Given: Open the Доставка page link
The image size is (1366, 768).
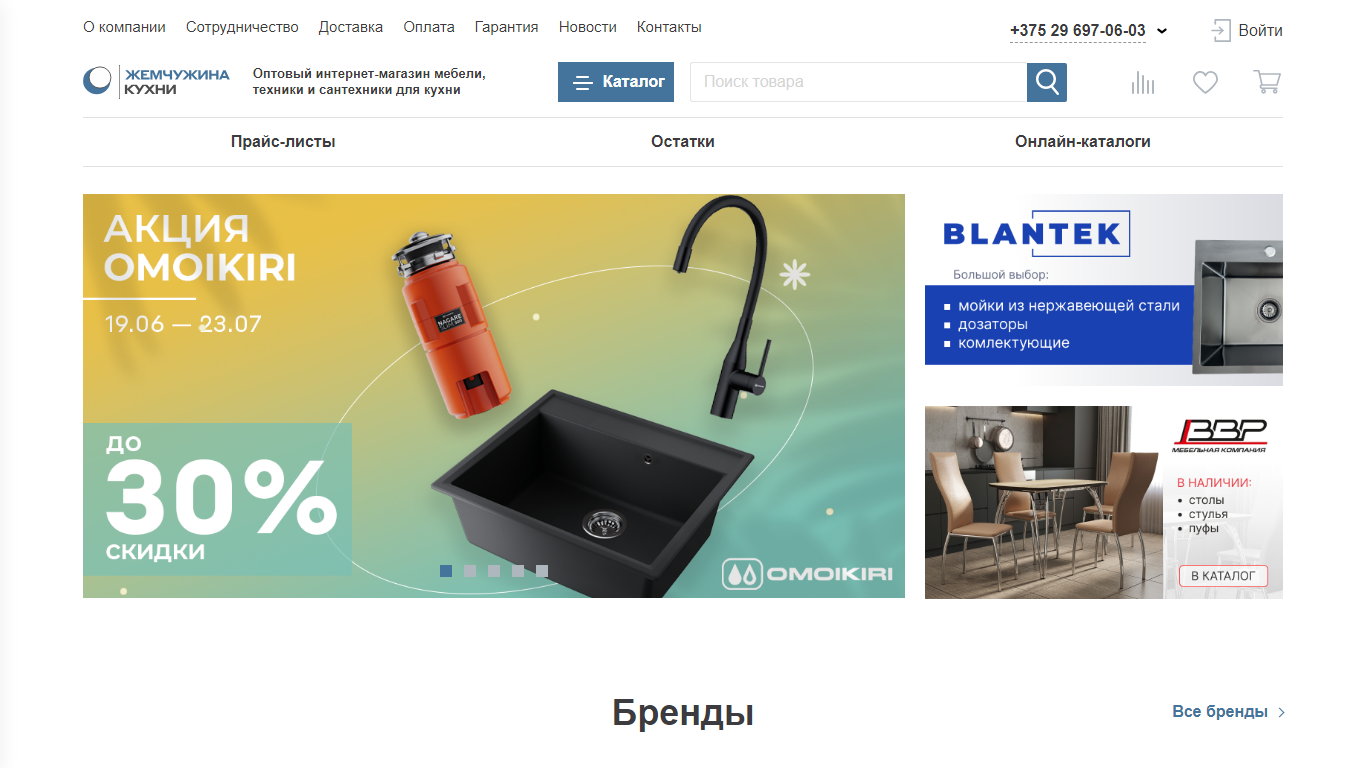Looking at the screenshot, I should (x=351, y=27).
